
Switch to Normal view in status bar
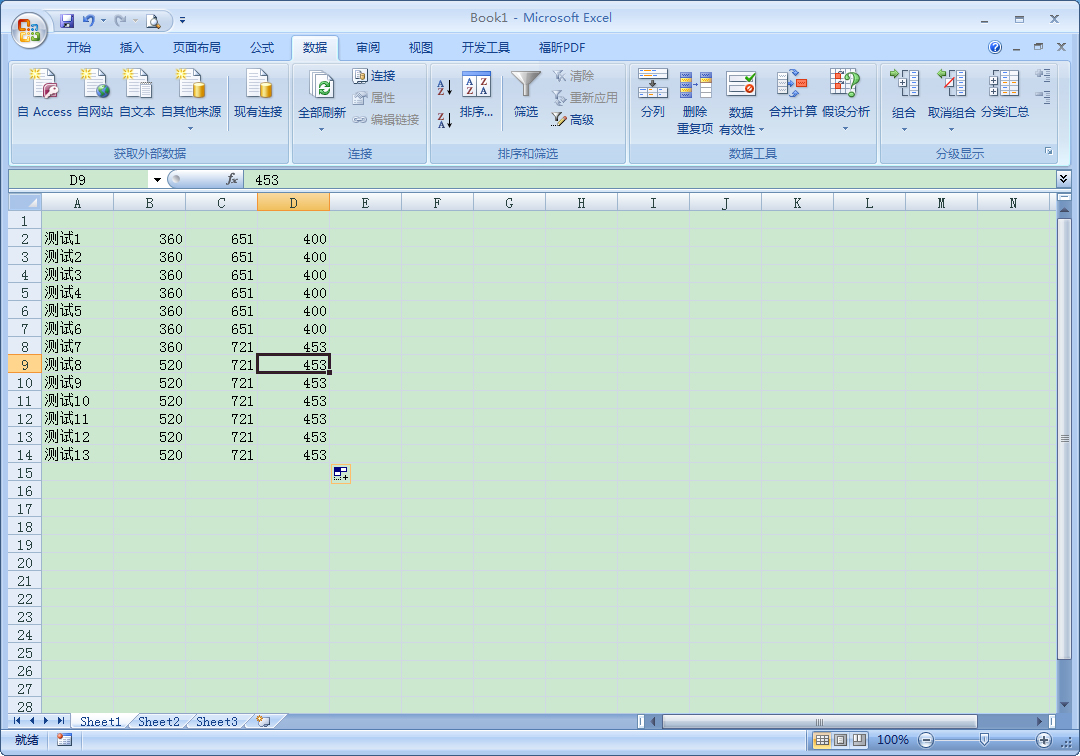(822, 740)
